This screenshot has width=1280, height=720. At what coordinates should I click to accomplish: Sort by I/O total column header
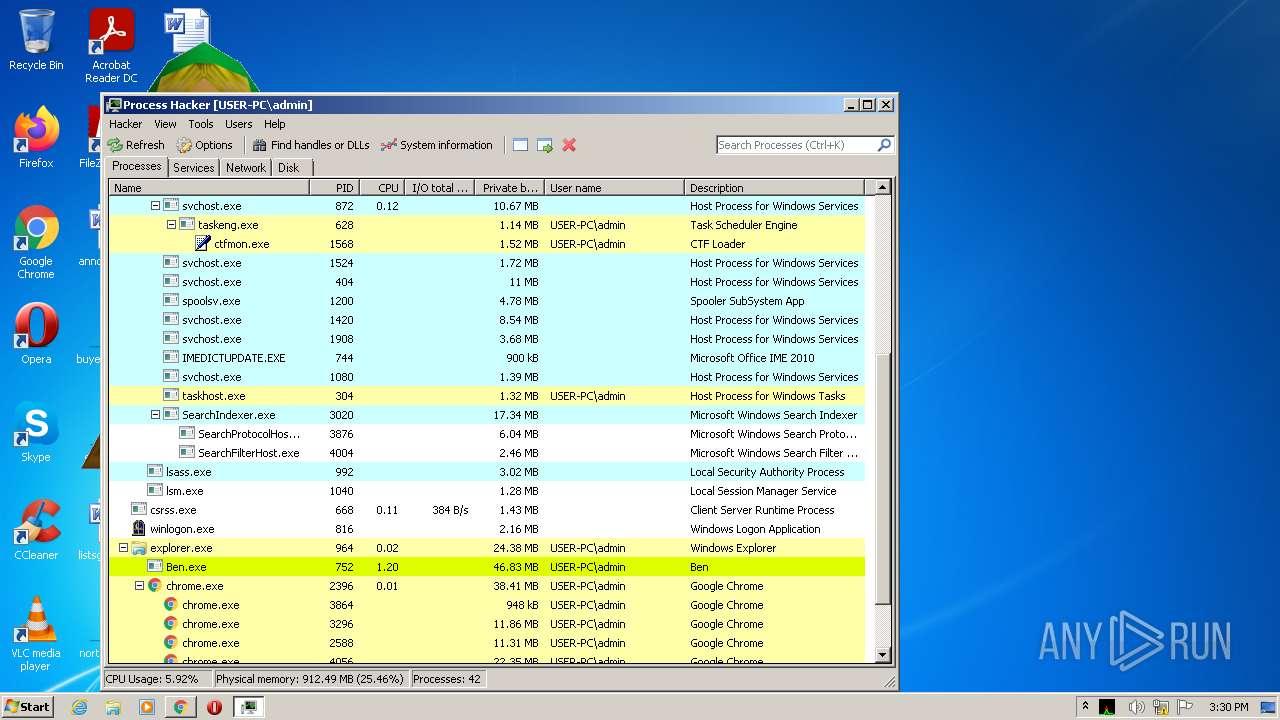(439, 188)
